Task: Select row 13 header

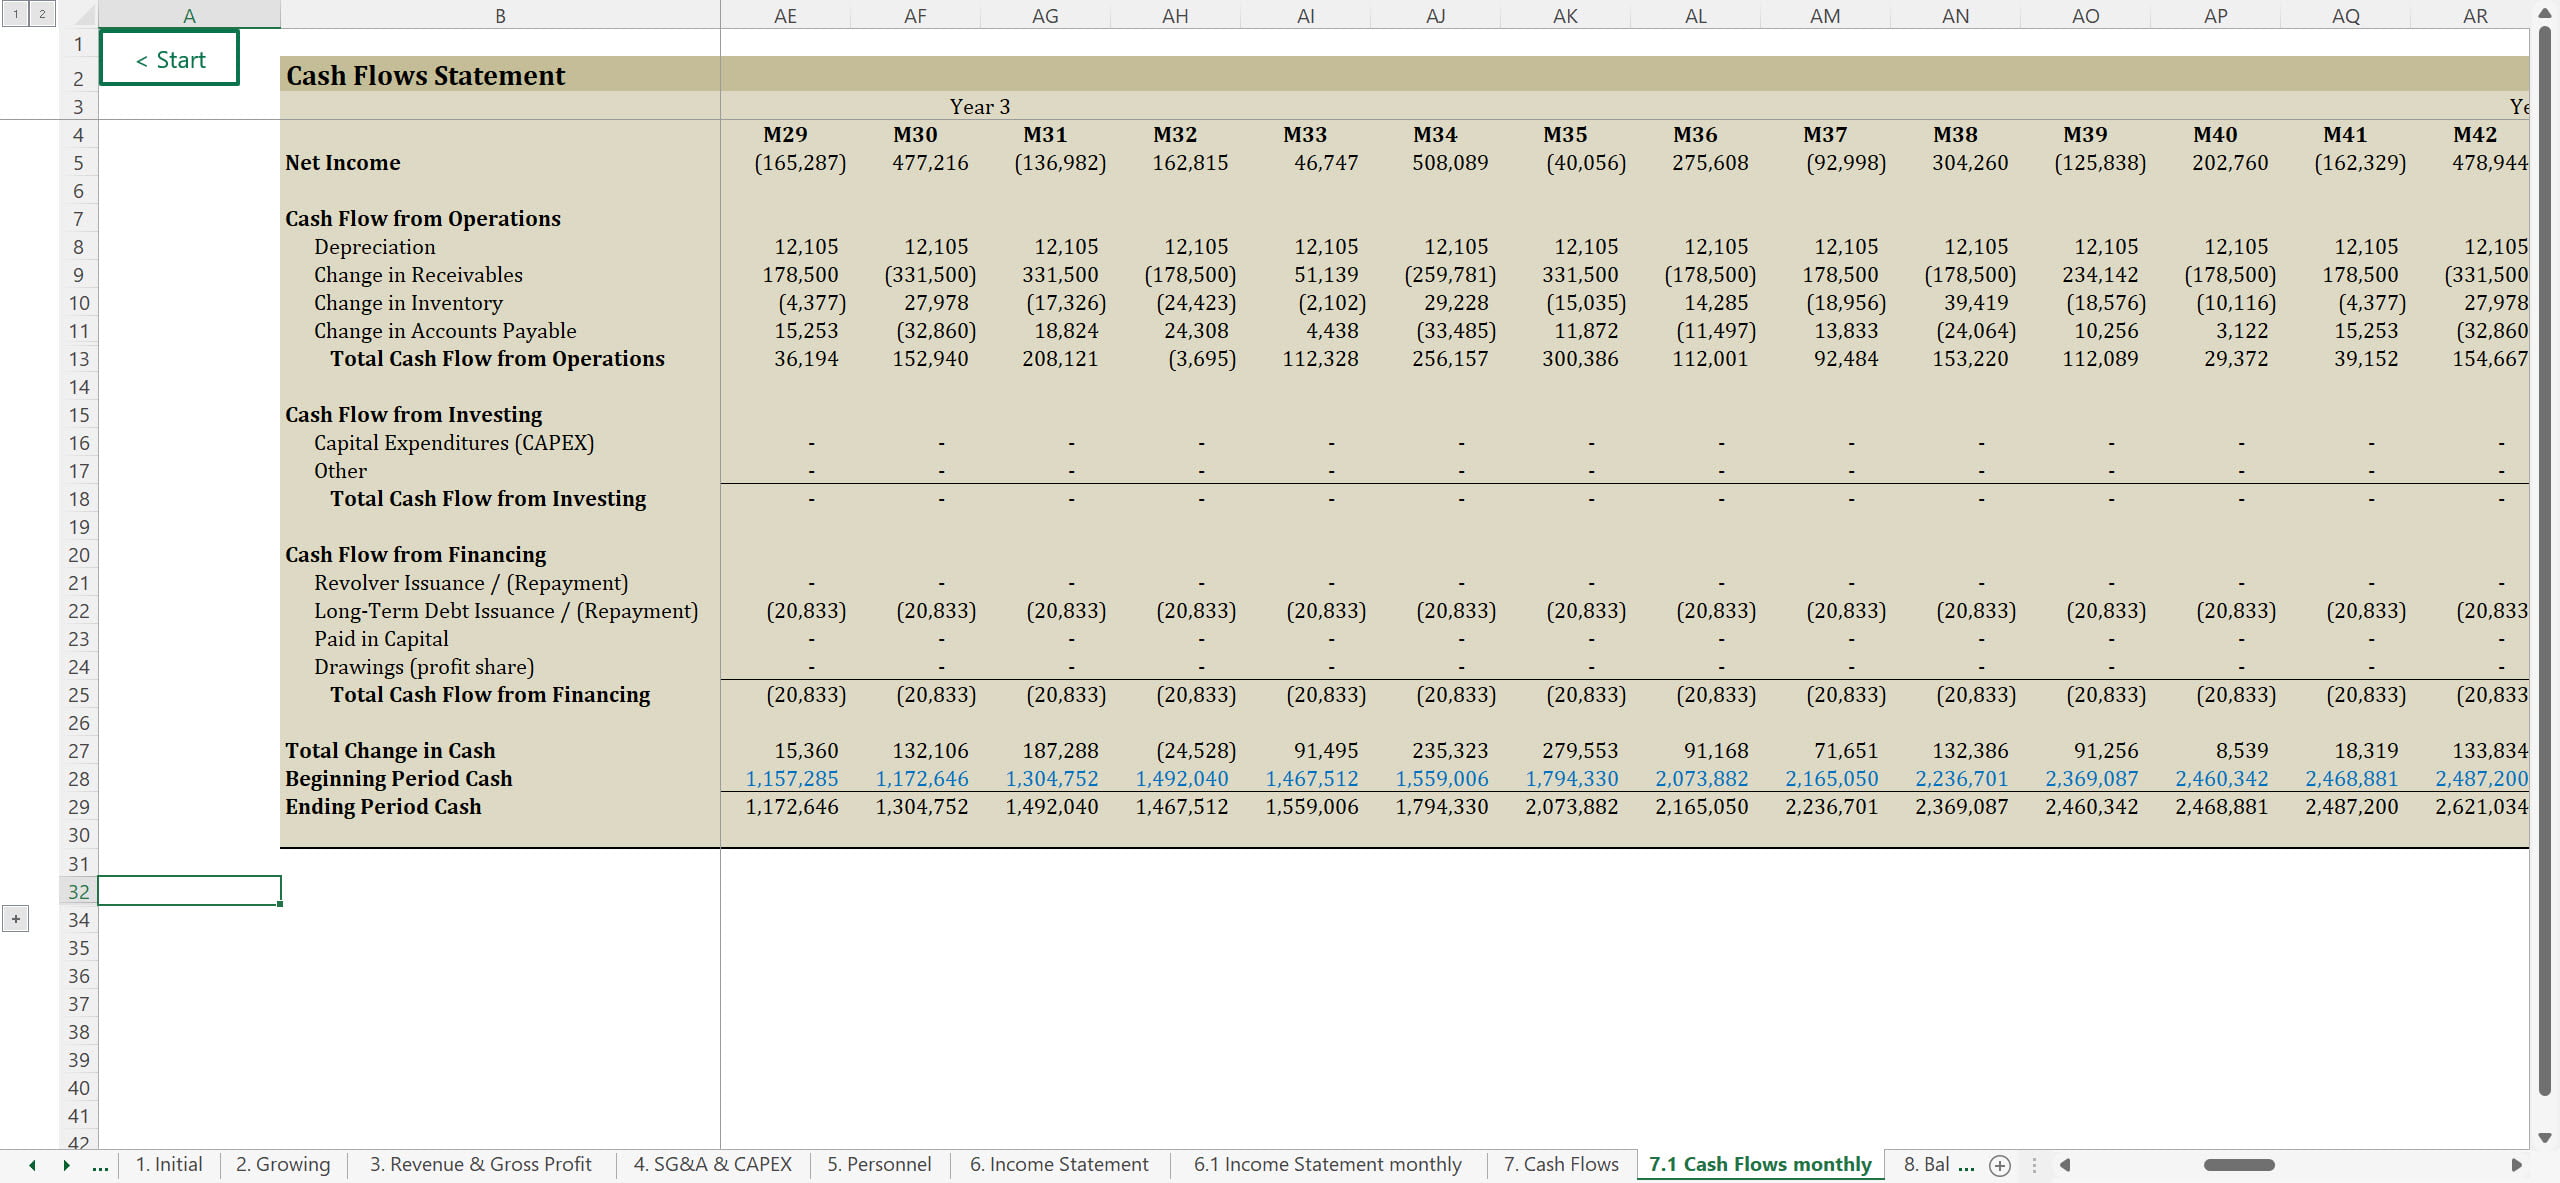Action: pos(79,359)
